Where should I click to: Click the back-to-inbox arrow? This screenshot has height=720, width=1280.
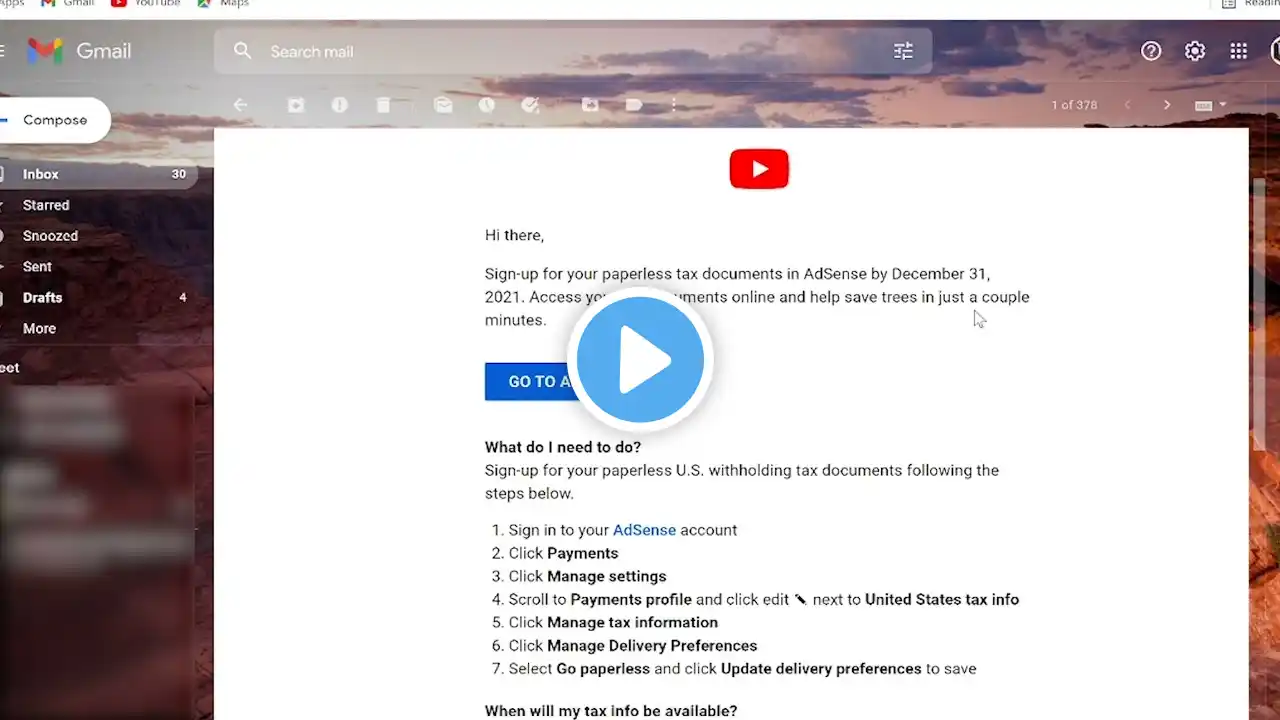(240, 105)
